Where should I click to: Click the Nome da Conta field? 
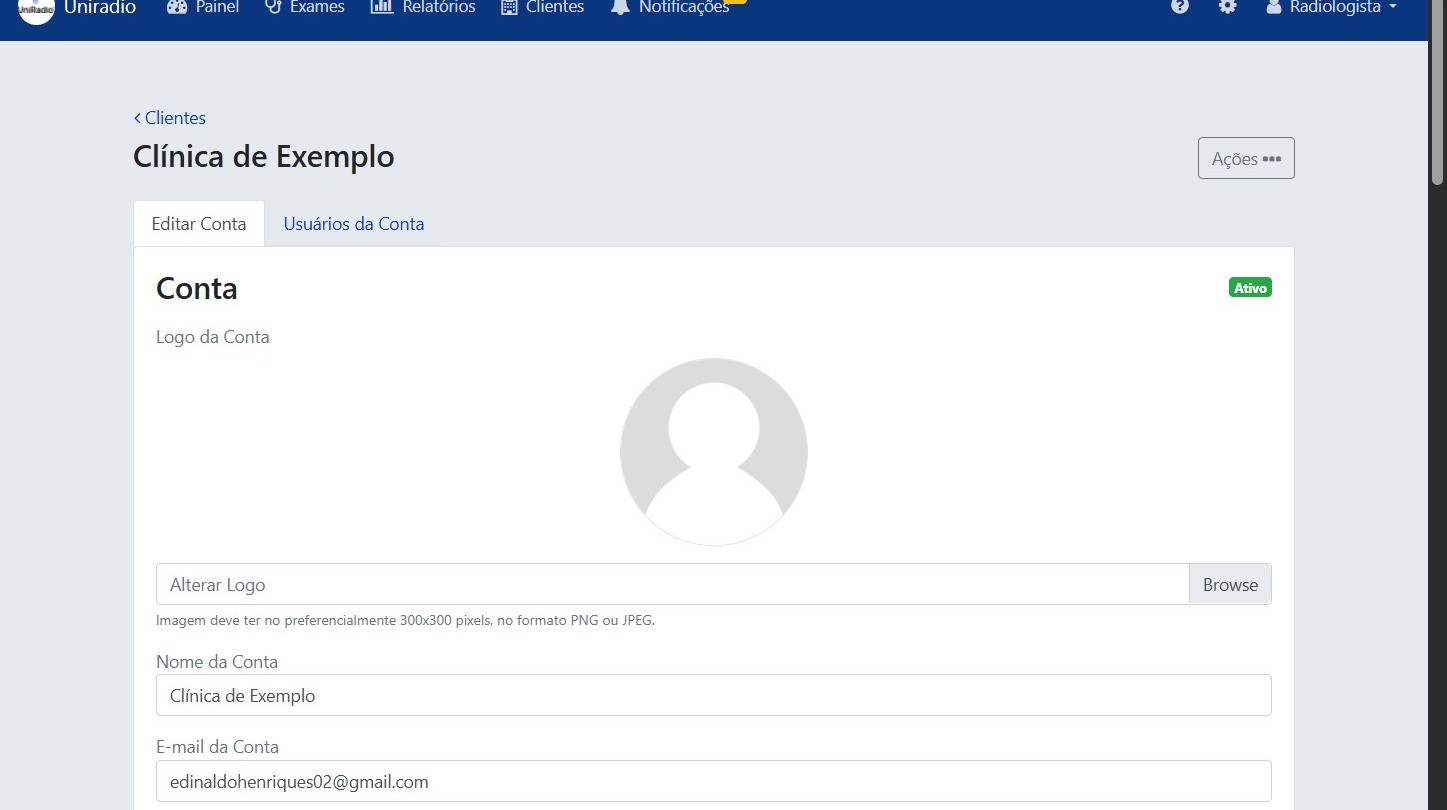point(713,696)
